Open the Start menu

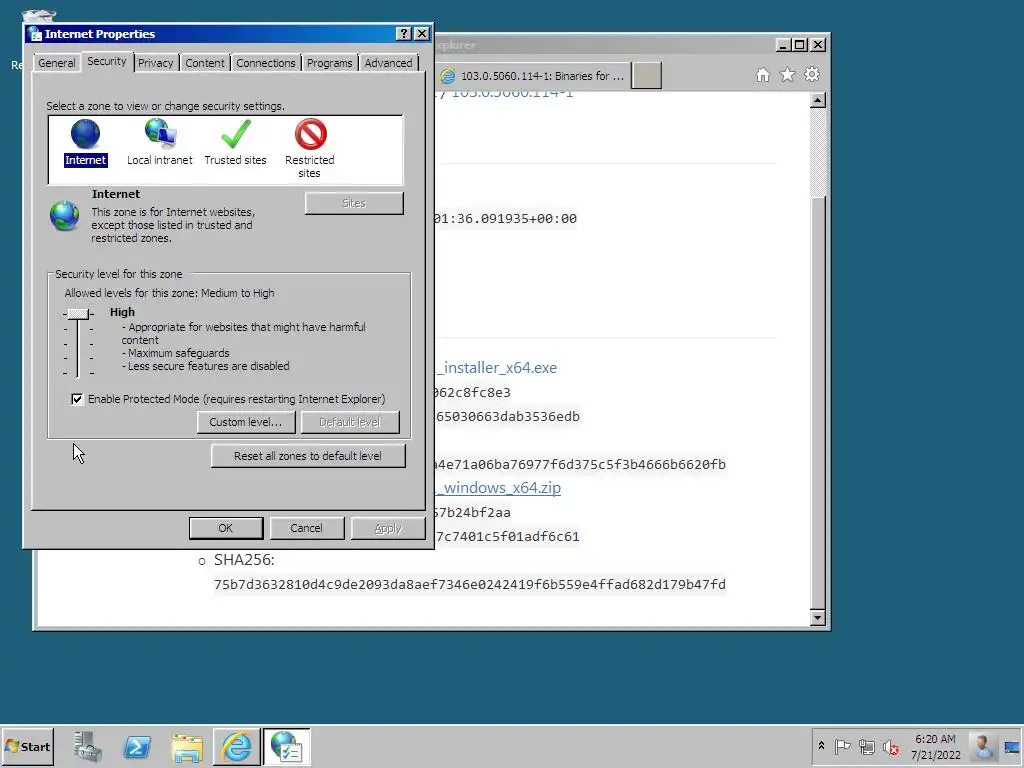[x=27, y=746]
